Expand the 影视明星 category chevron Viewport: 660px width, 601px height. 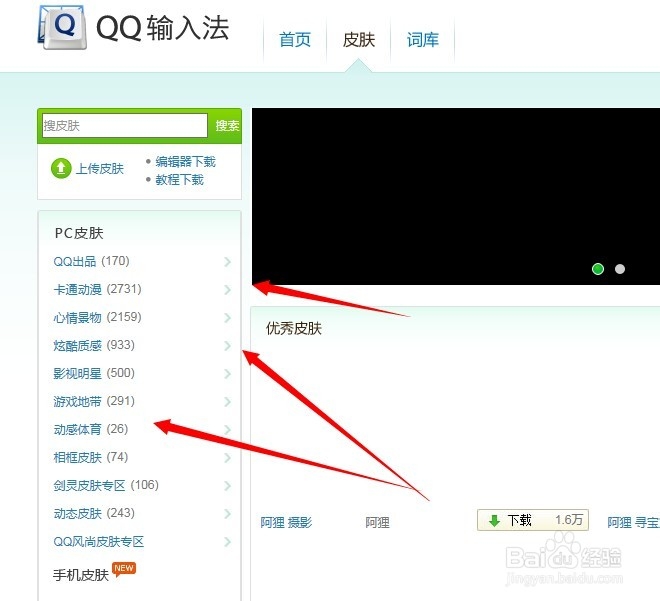[227, 374]
